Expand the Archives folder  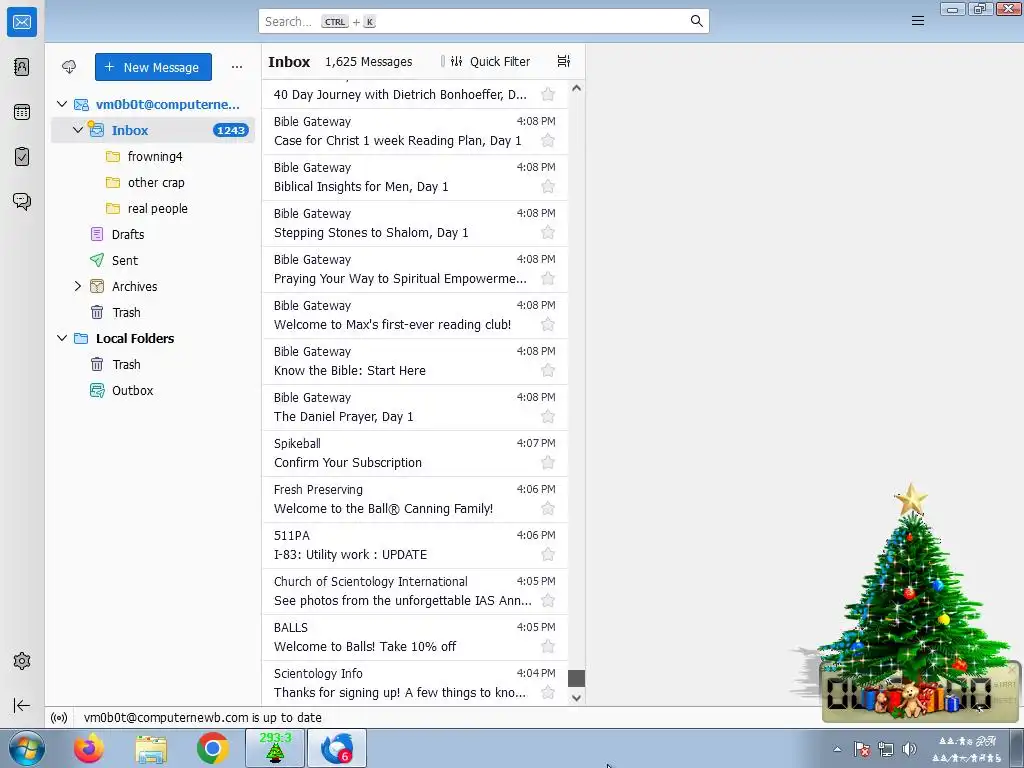(x=78, y=286)
